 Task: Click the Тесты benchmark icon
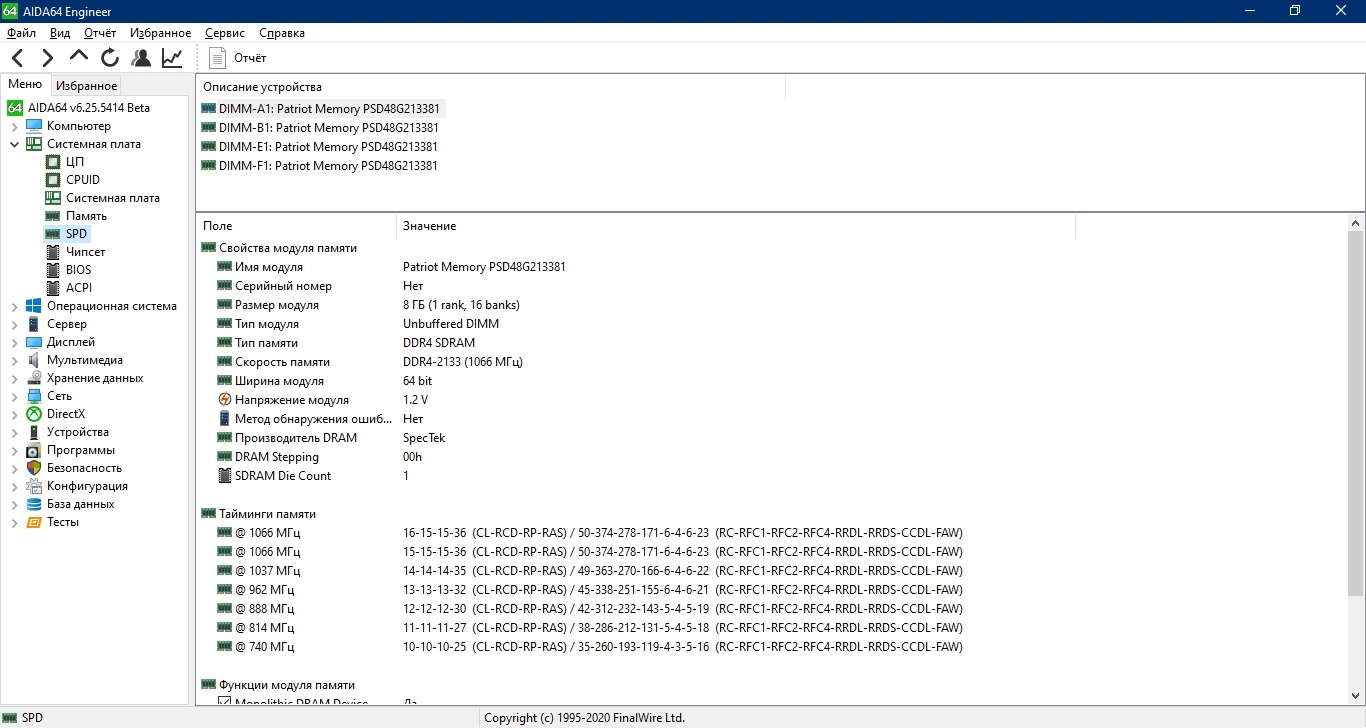click(x=34, y=522)
